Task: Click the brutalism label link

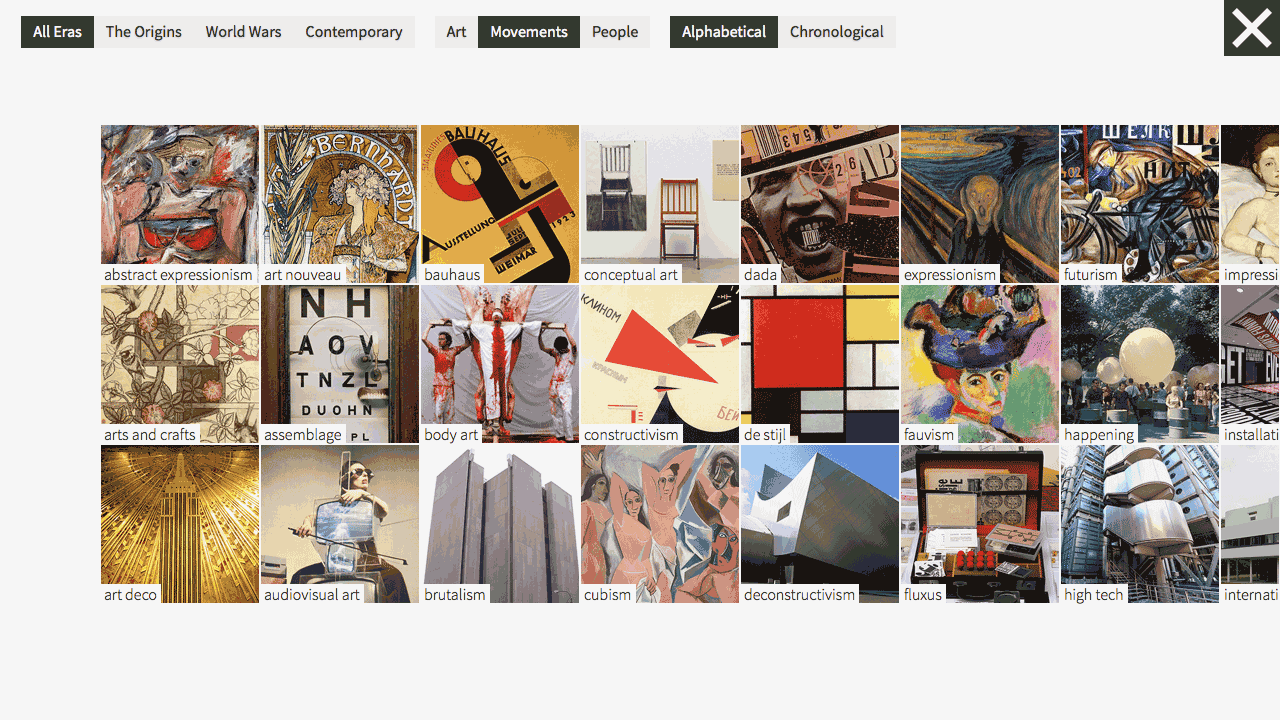Action: (x=455, y=594)
